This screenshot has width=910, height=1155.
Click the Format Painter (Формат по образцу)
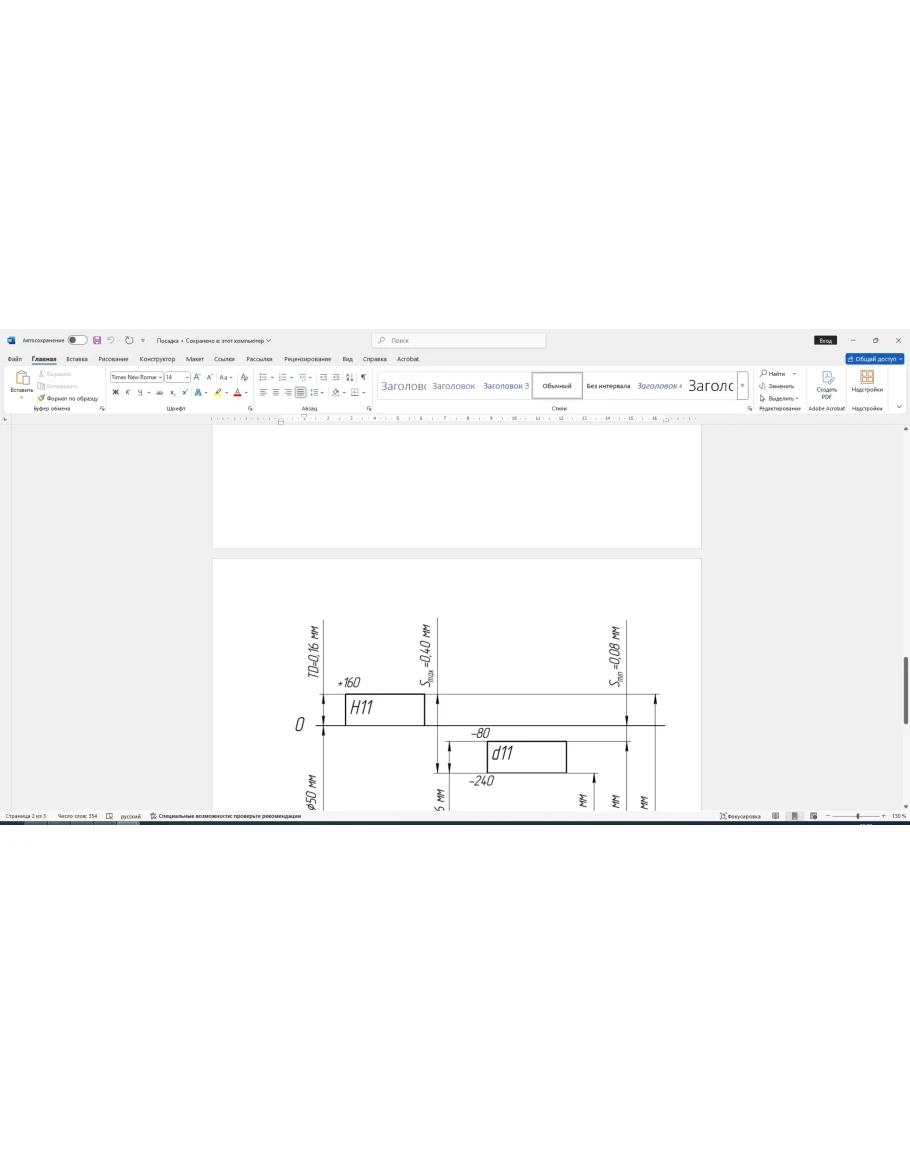[x=68, y=398]
